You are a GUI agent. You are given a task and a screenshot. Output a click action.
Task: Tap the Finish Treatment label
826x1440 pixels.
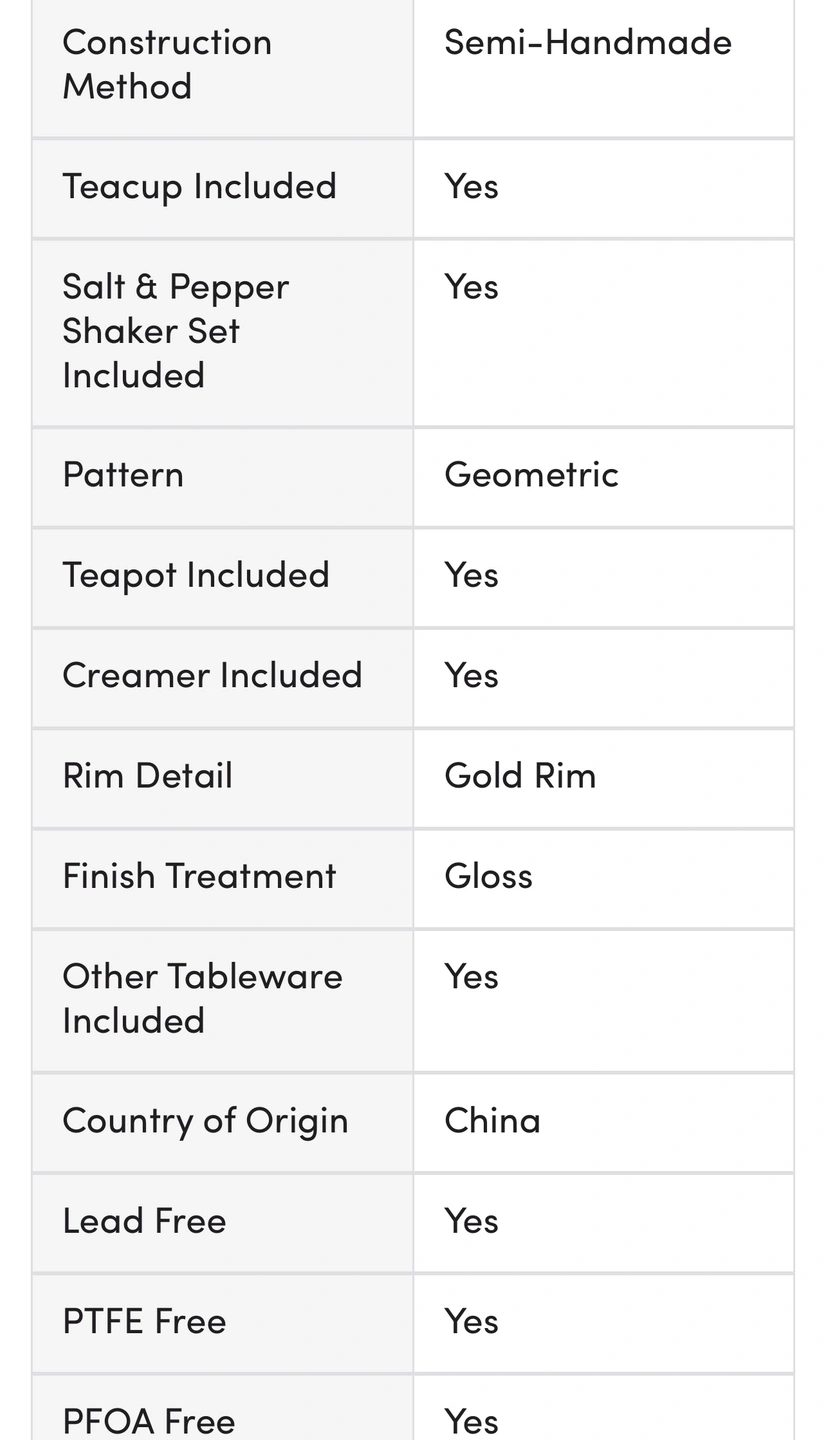(199, 876)
